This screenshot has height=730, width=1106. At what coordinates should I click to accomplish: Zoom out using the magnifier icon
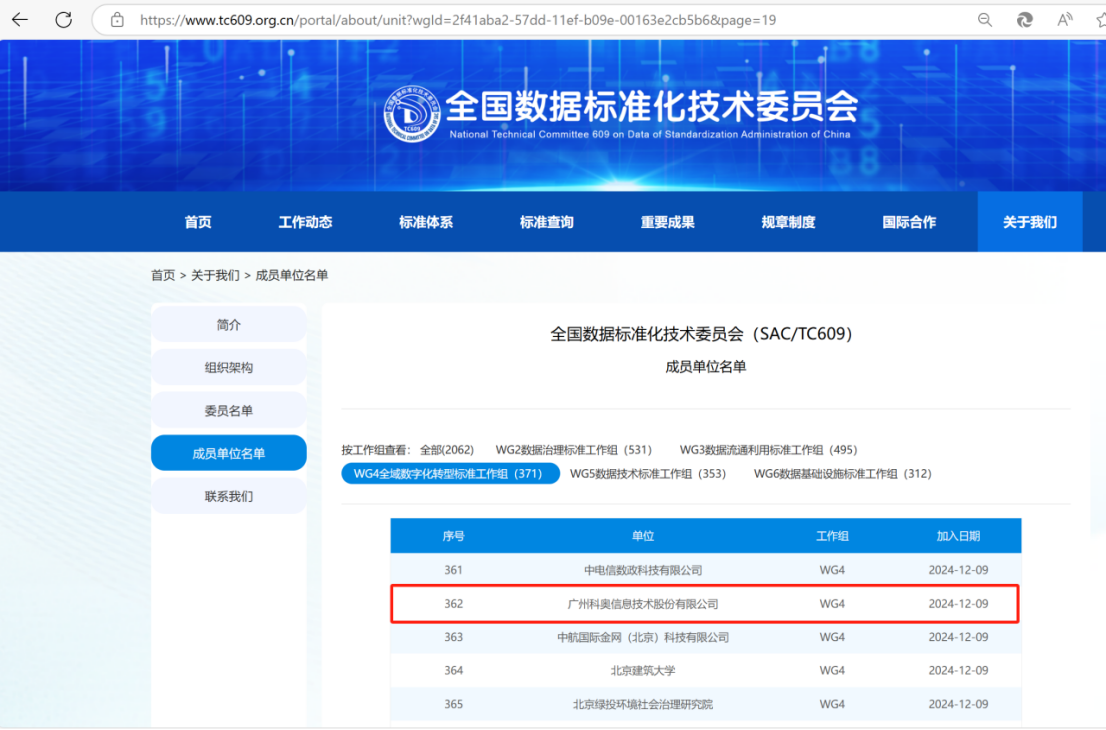(x=984, y=19)
